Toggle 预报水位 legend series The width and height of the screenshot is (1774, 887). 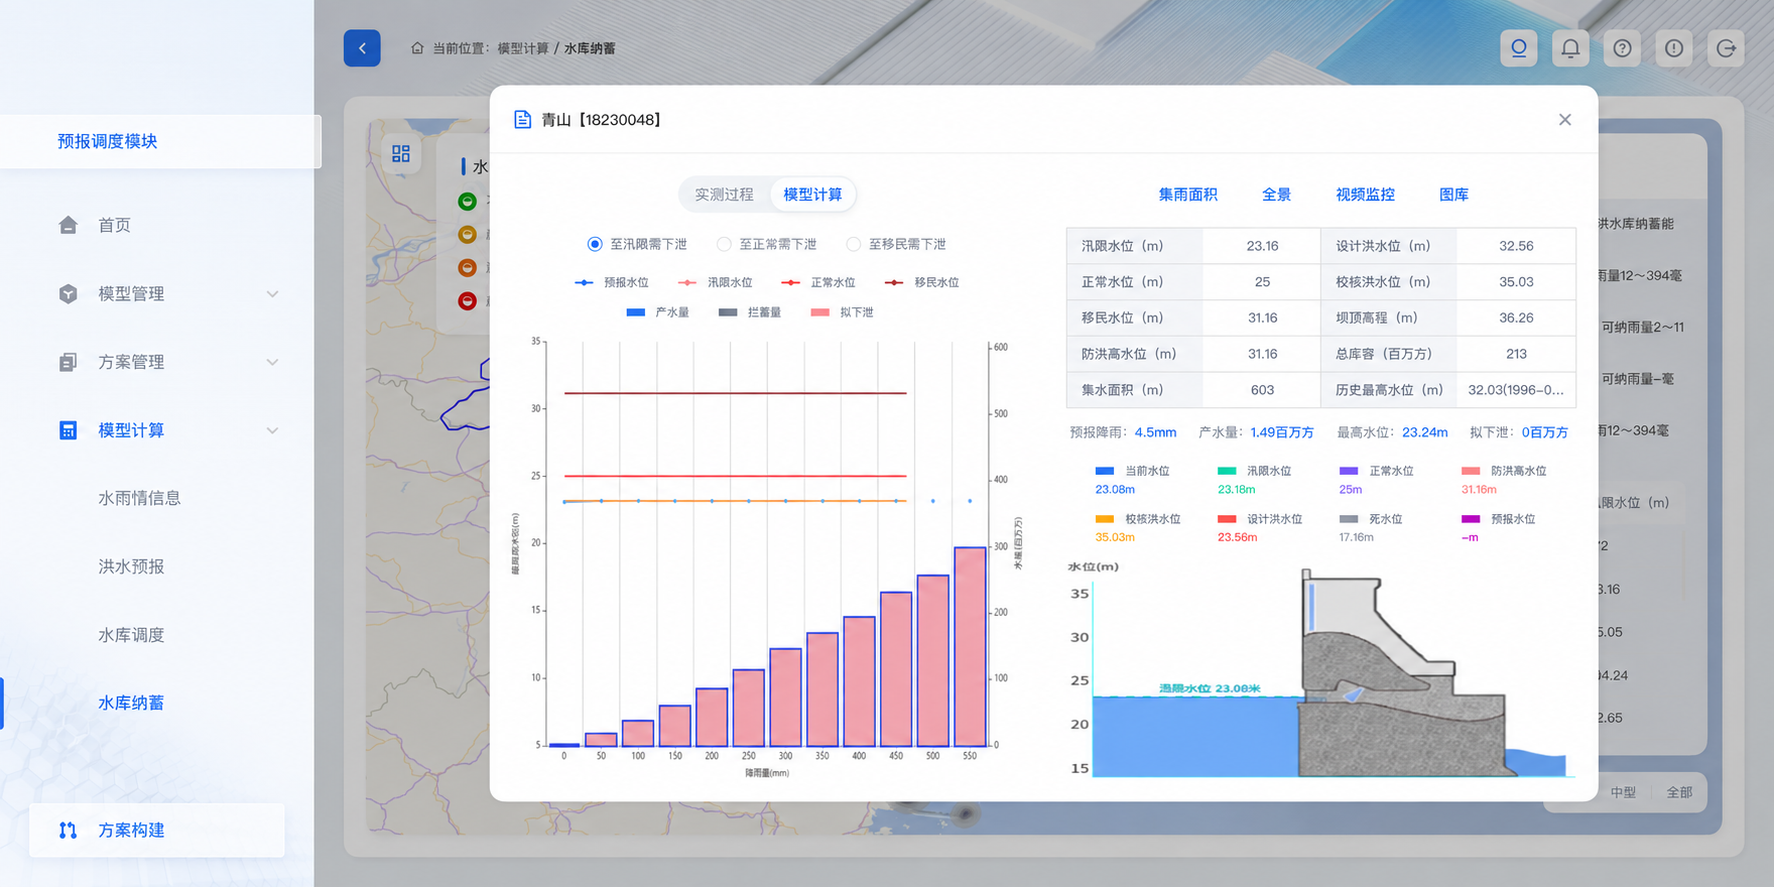click(612, 283)
